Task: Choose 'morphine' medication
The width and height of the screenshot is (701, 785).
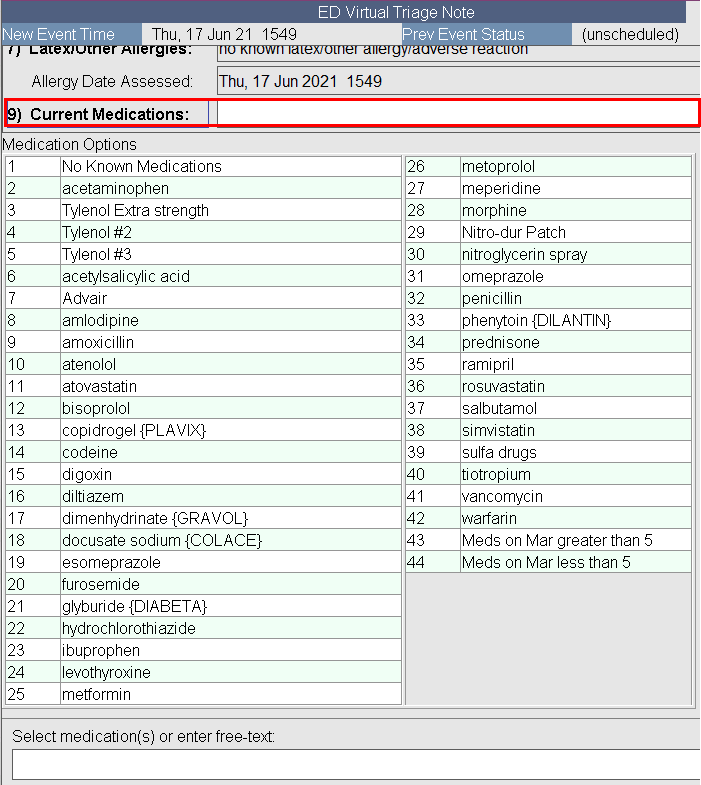Action: pyautogui.click(x=549, y=210)
